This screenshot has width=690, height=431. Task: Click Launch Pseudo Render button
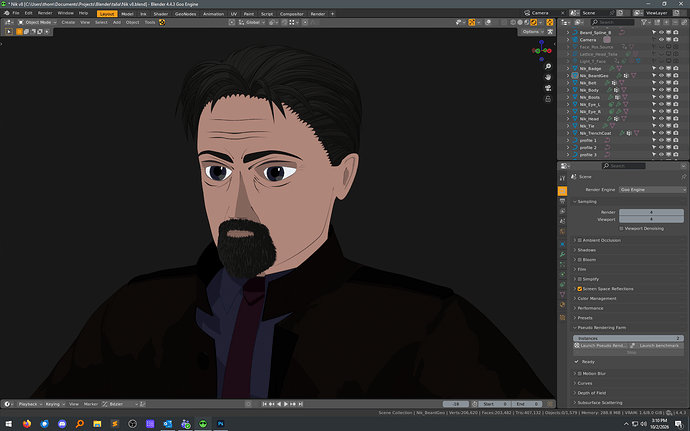[601, 346]
